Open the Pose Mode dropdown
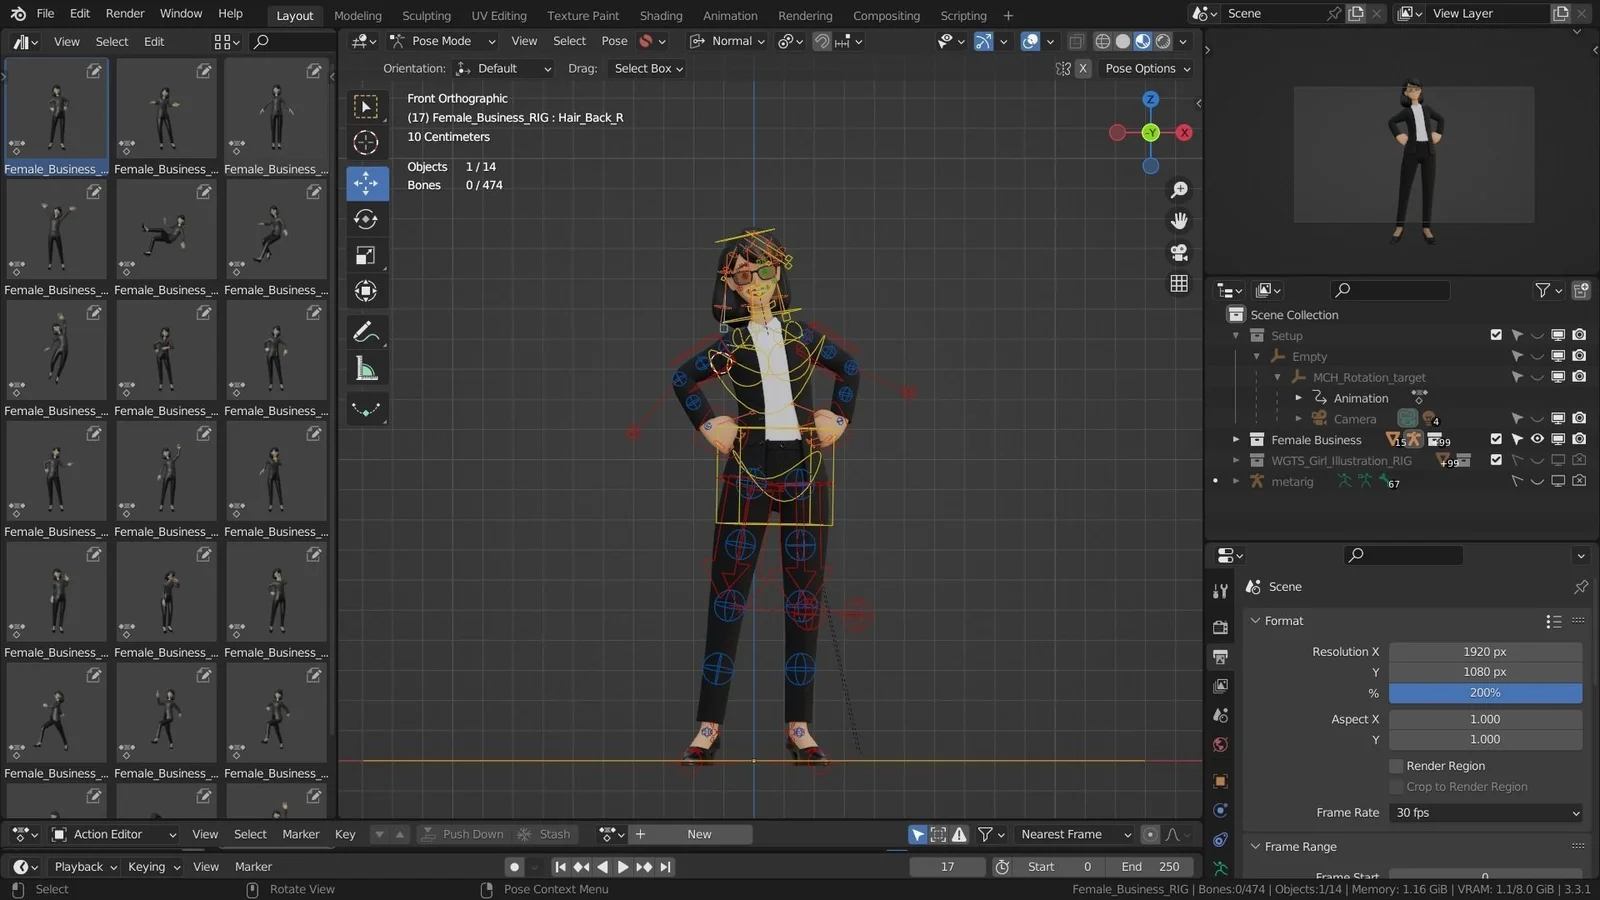 tap(443, 41)
